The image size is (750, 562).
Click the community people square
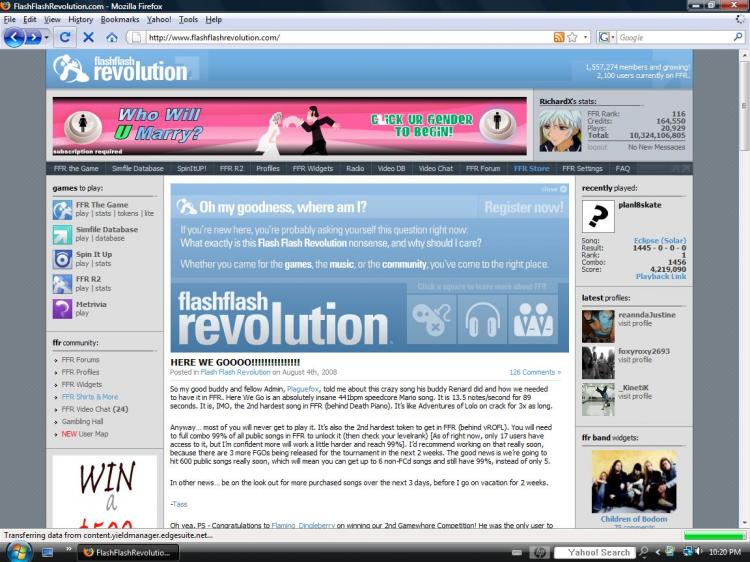pyautogui.click(x=533, y=320)
